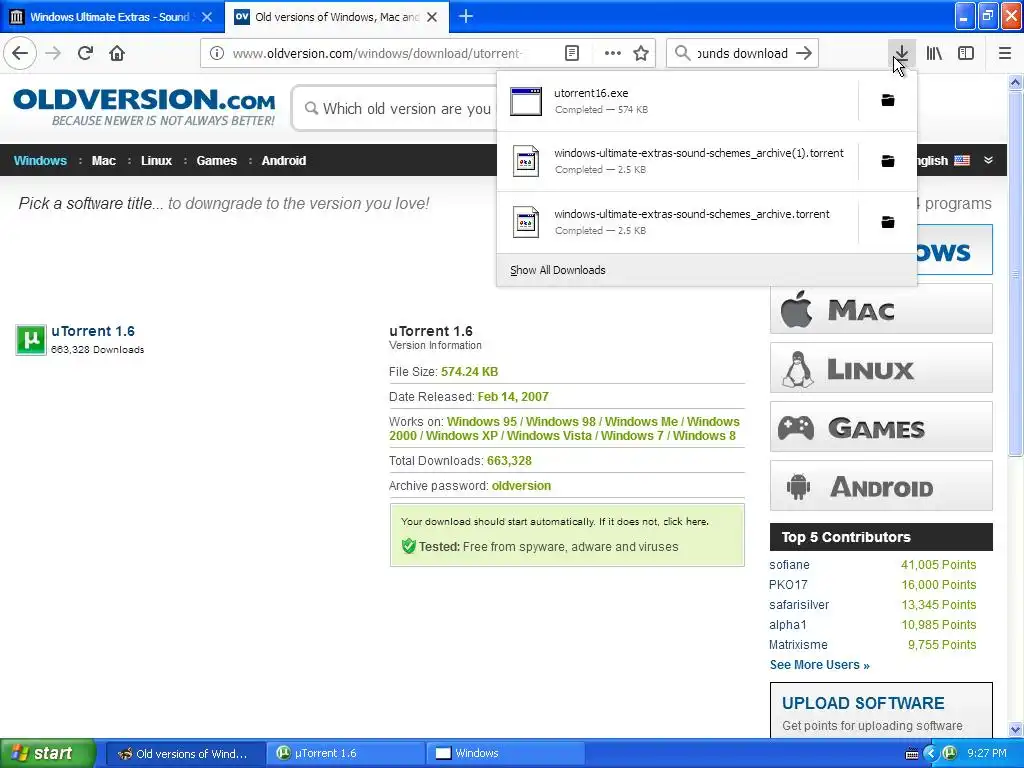Click the uTorrent tray icon

tap(950, 753)
